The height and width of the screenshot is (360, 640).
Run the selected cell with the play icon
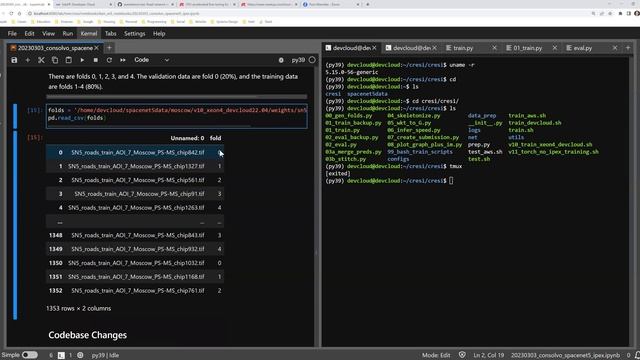click(82, 60)
